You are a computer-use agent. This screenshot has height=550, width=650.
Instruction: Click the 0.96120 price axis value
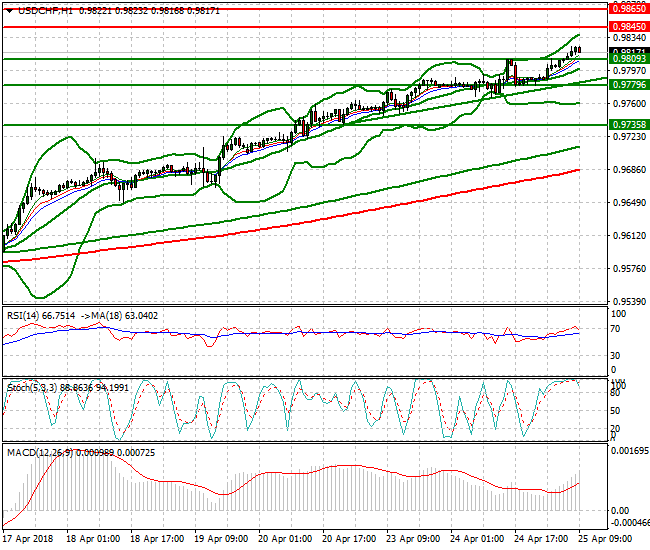[629, 236]
